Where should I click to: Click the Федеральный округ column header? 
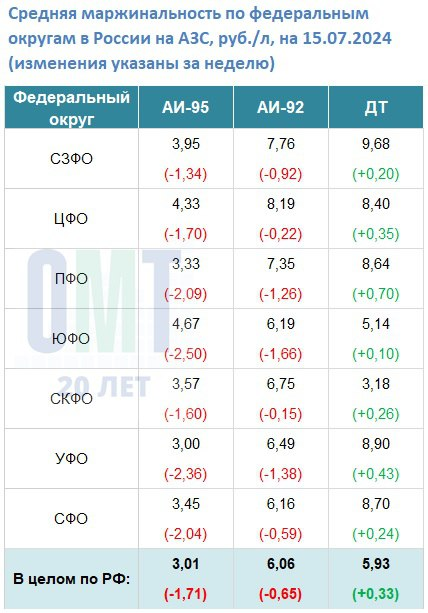coord(72,108)
